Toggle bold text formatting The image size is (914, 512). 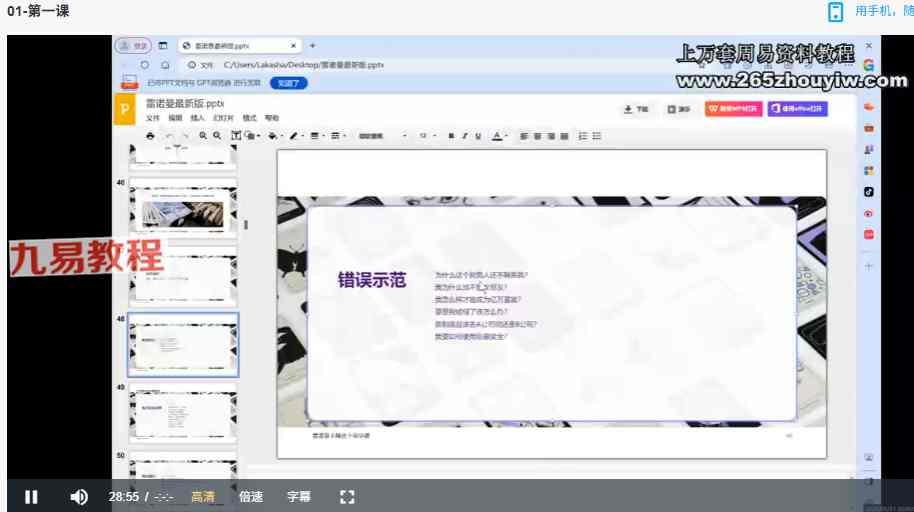(x=451, y=135)
